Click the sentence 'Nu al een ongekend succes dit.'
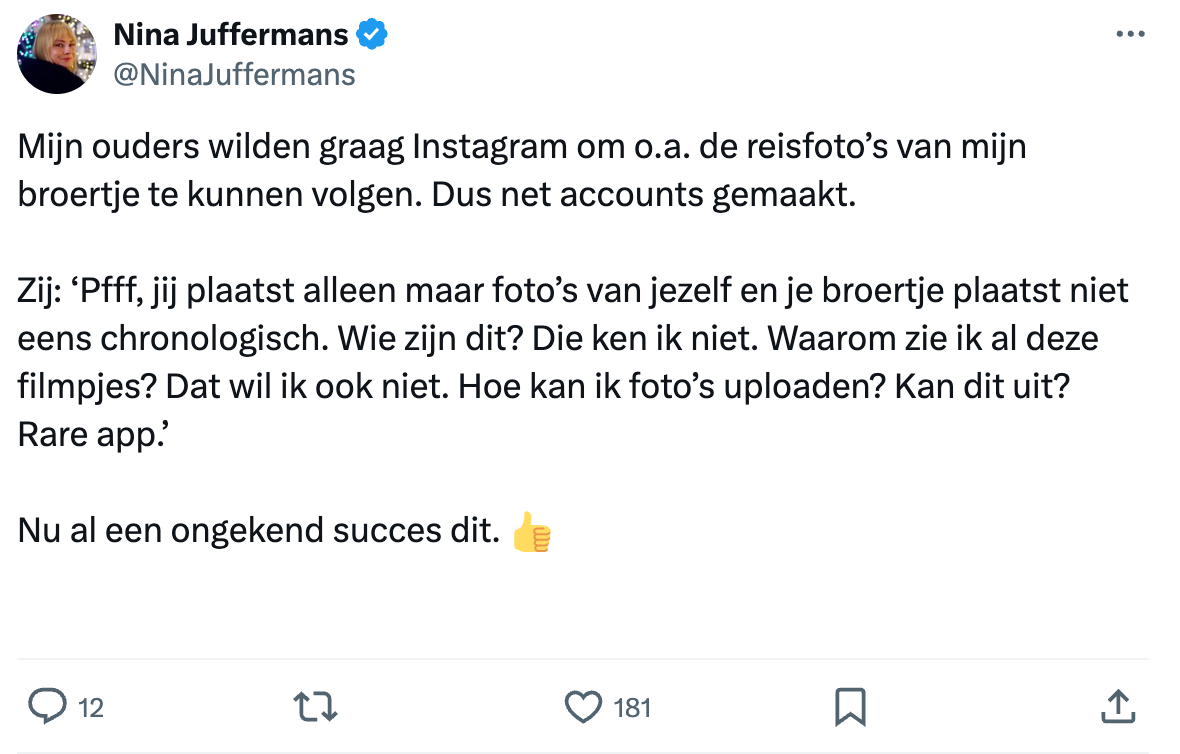1180x754 pixels. 259,531
